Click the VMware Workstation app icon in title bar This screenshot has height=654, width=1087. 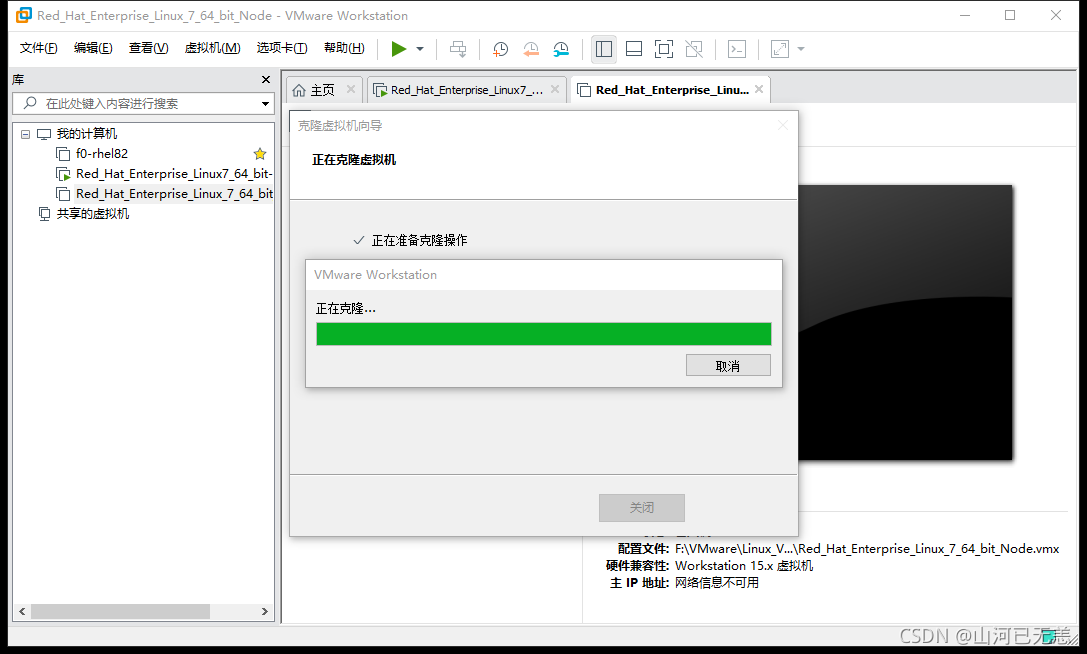point(24,15)
